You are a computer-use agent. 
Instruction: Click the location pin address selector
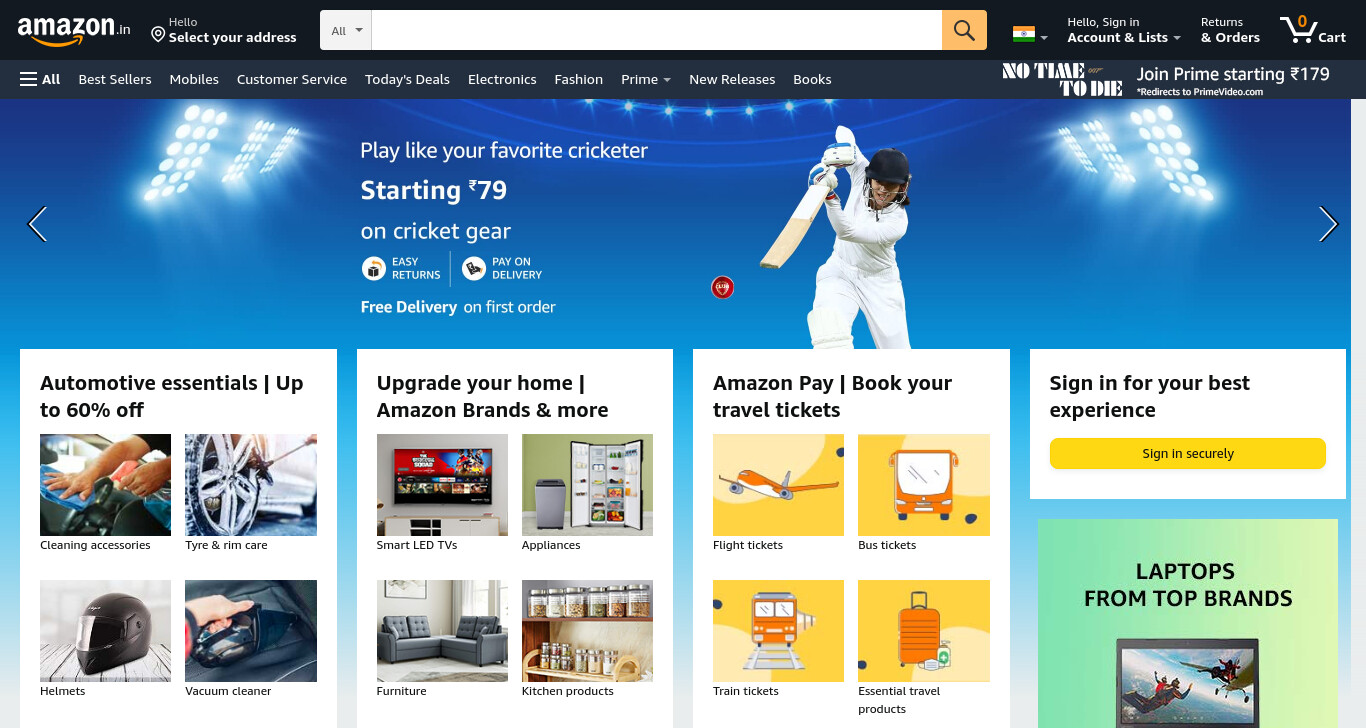point(224,30)
